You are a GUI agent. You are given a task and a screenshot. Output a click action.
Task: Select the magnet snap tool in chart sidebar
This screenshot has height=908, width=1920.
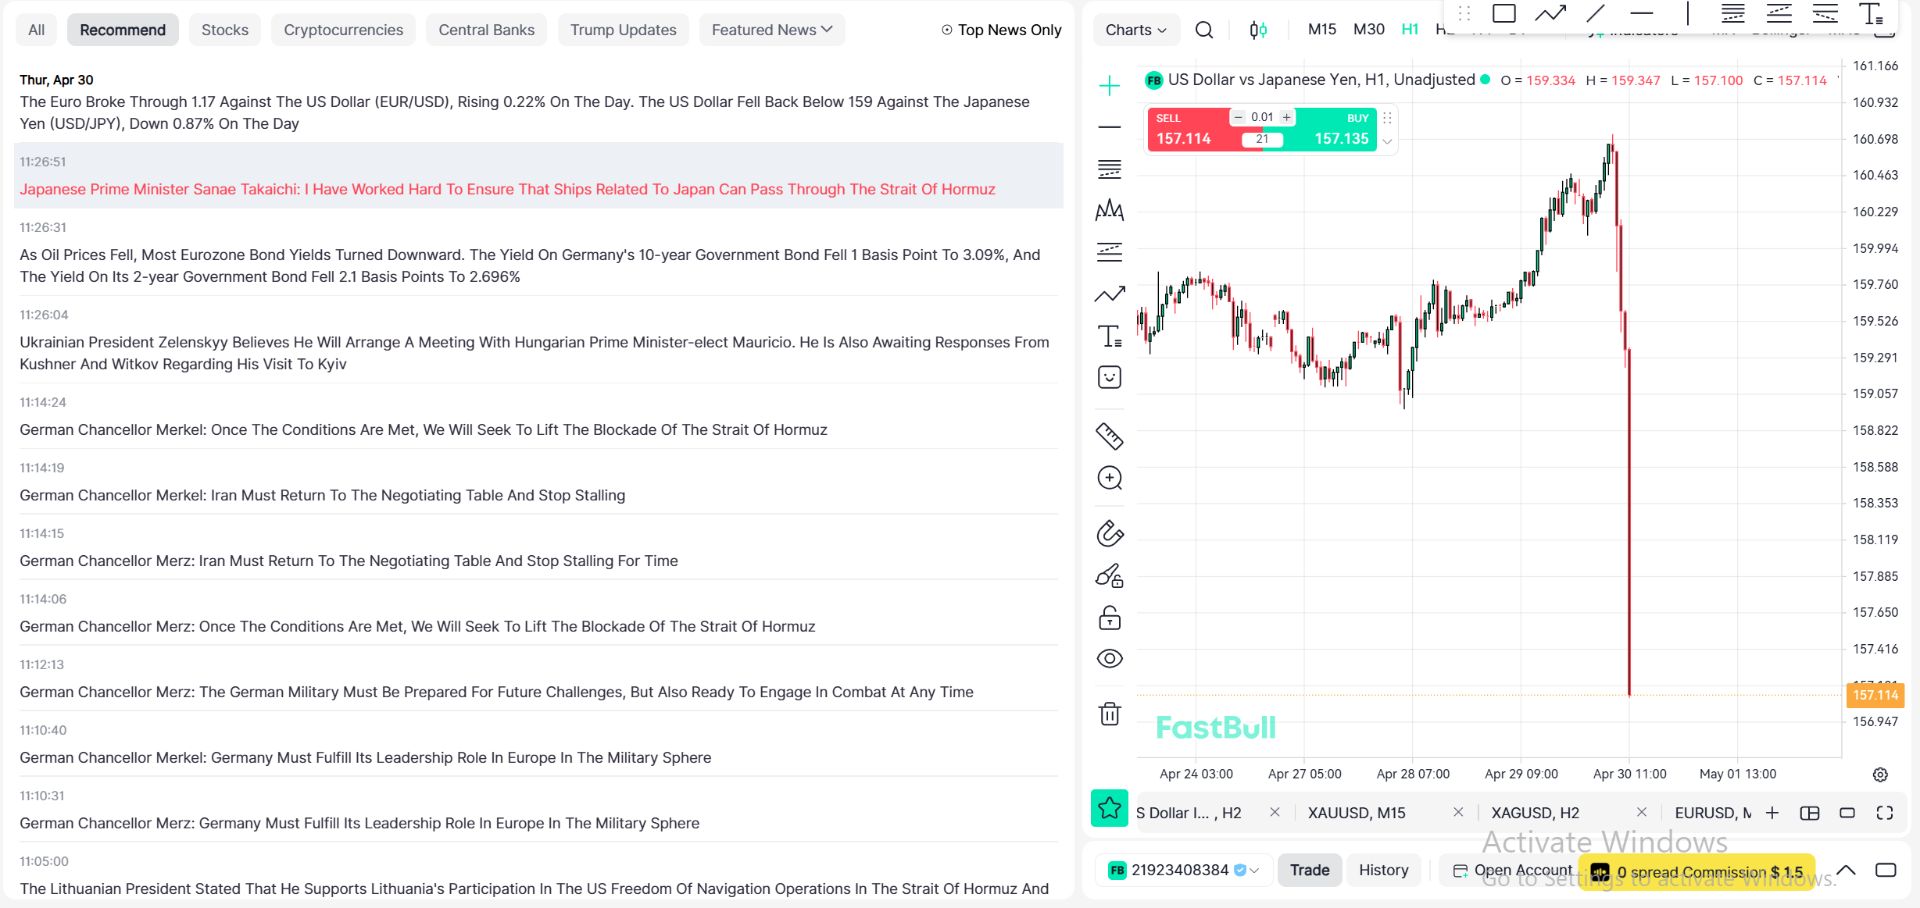coord(1109,534)
